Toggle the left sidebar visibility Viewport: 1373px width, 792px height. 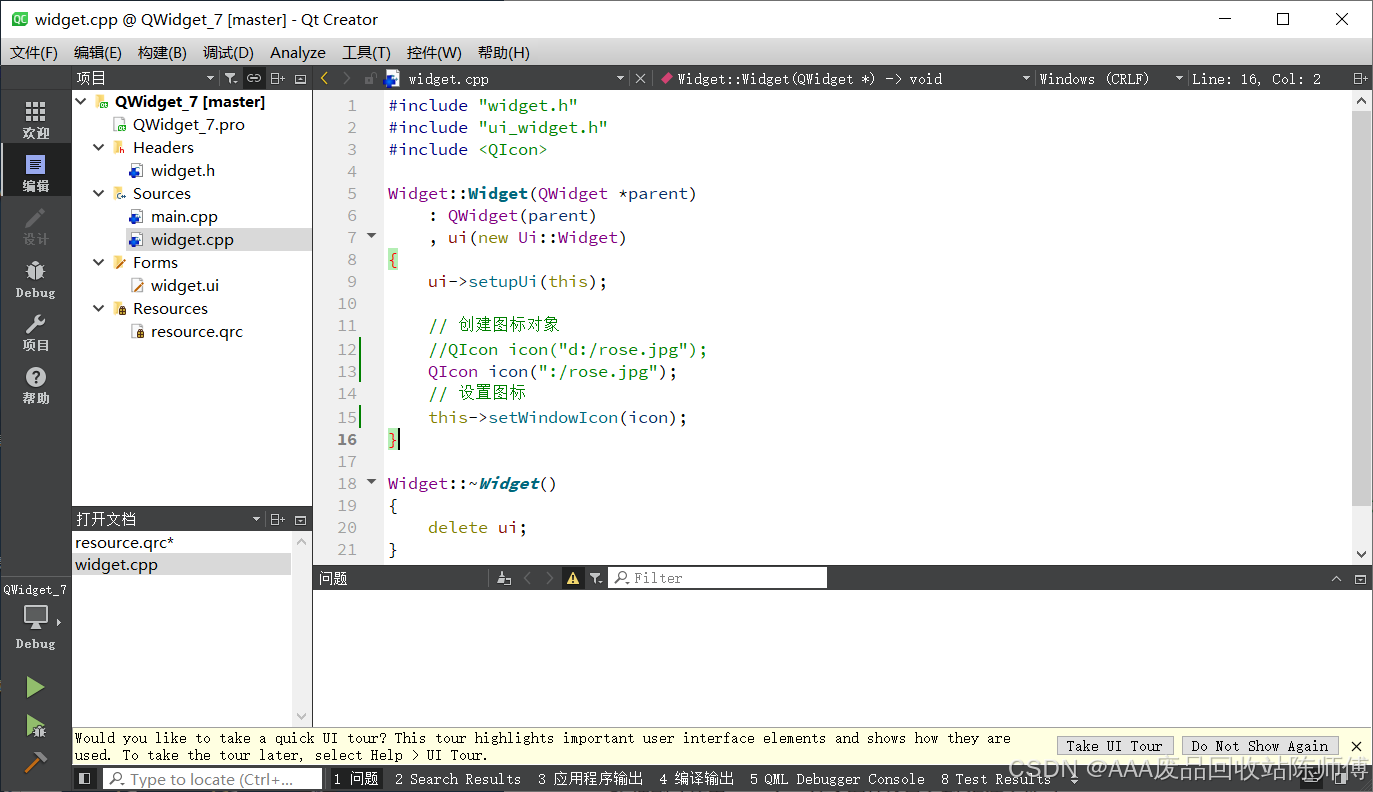pyautogui.click(x=85, y=779)
